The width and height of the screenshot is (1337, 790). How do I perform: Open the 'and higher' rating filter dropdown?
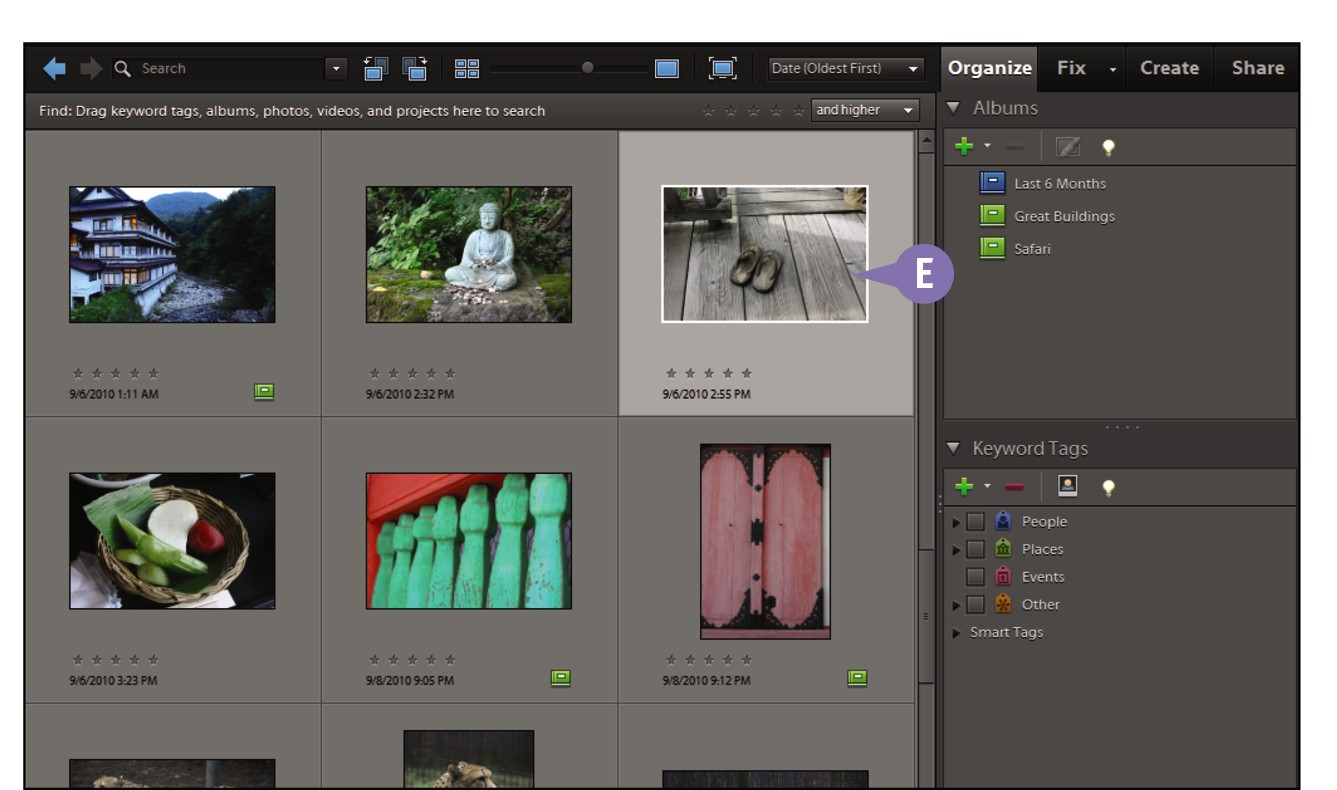(x=865, y=110)
